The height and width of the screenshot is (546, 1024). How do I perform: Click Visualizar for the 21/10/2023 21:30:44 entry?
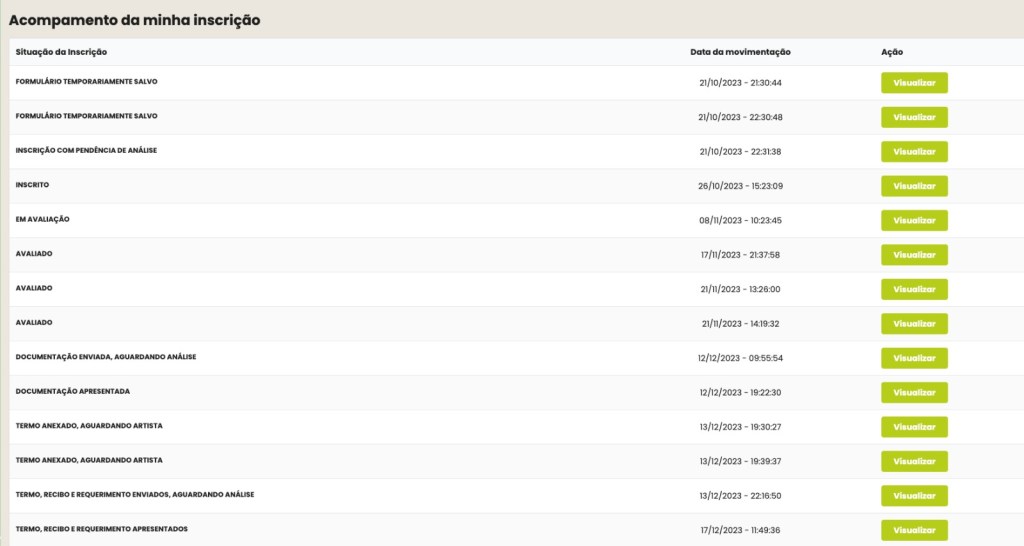click(x=914, y=83)
